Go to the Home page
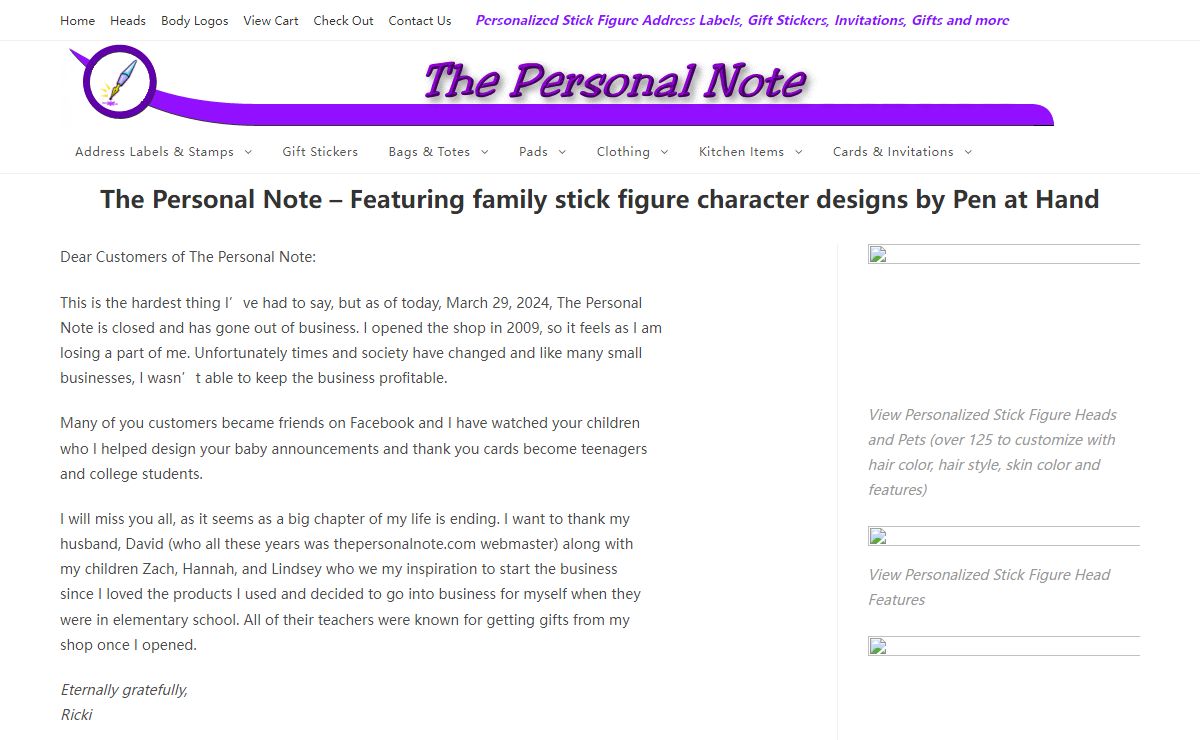 78,21
